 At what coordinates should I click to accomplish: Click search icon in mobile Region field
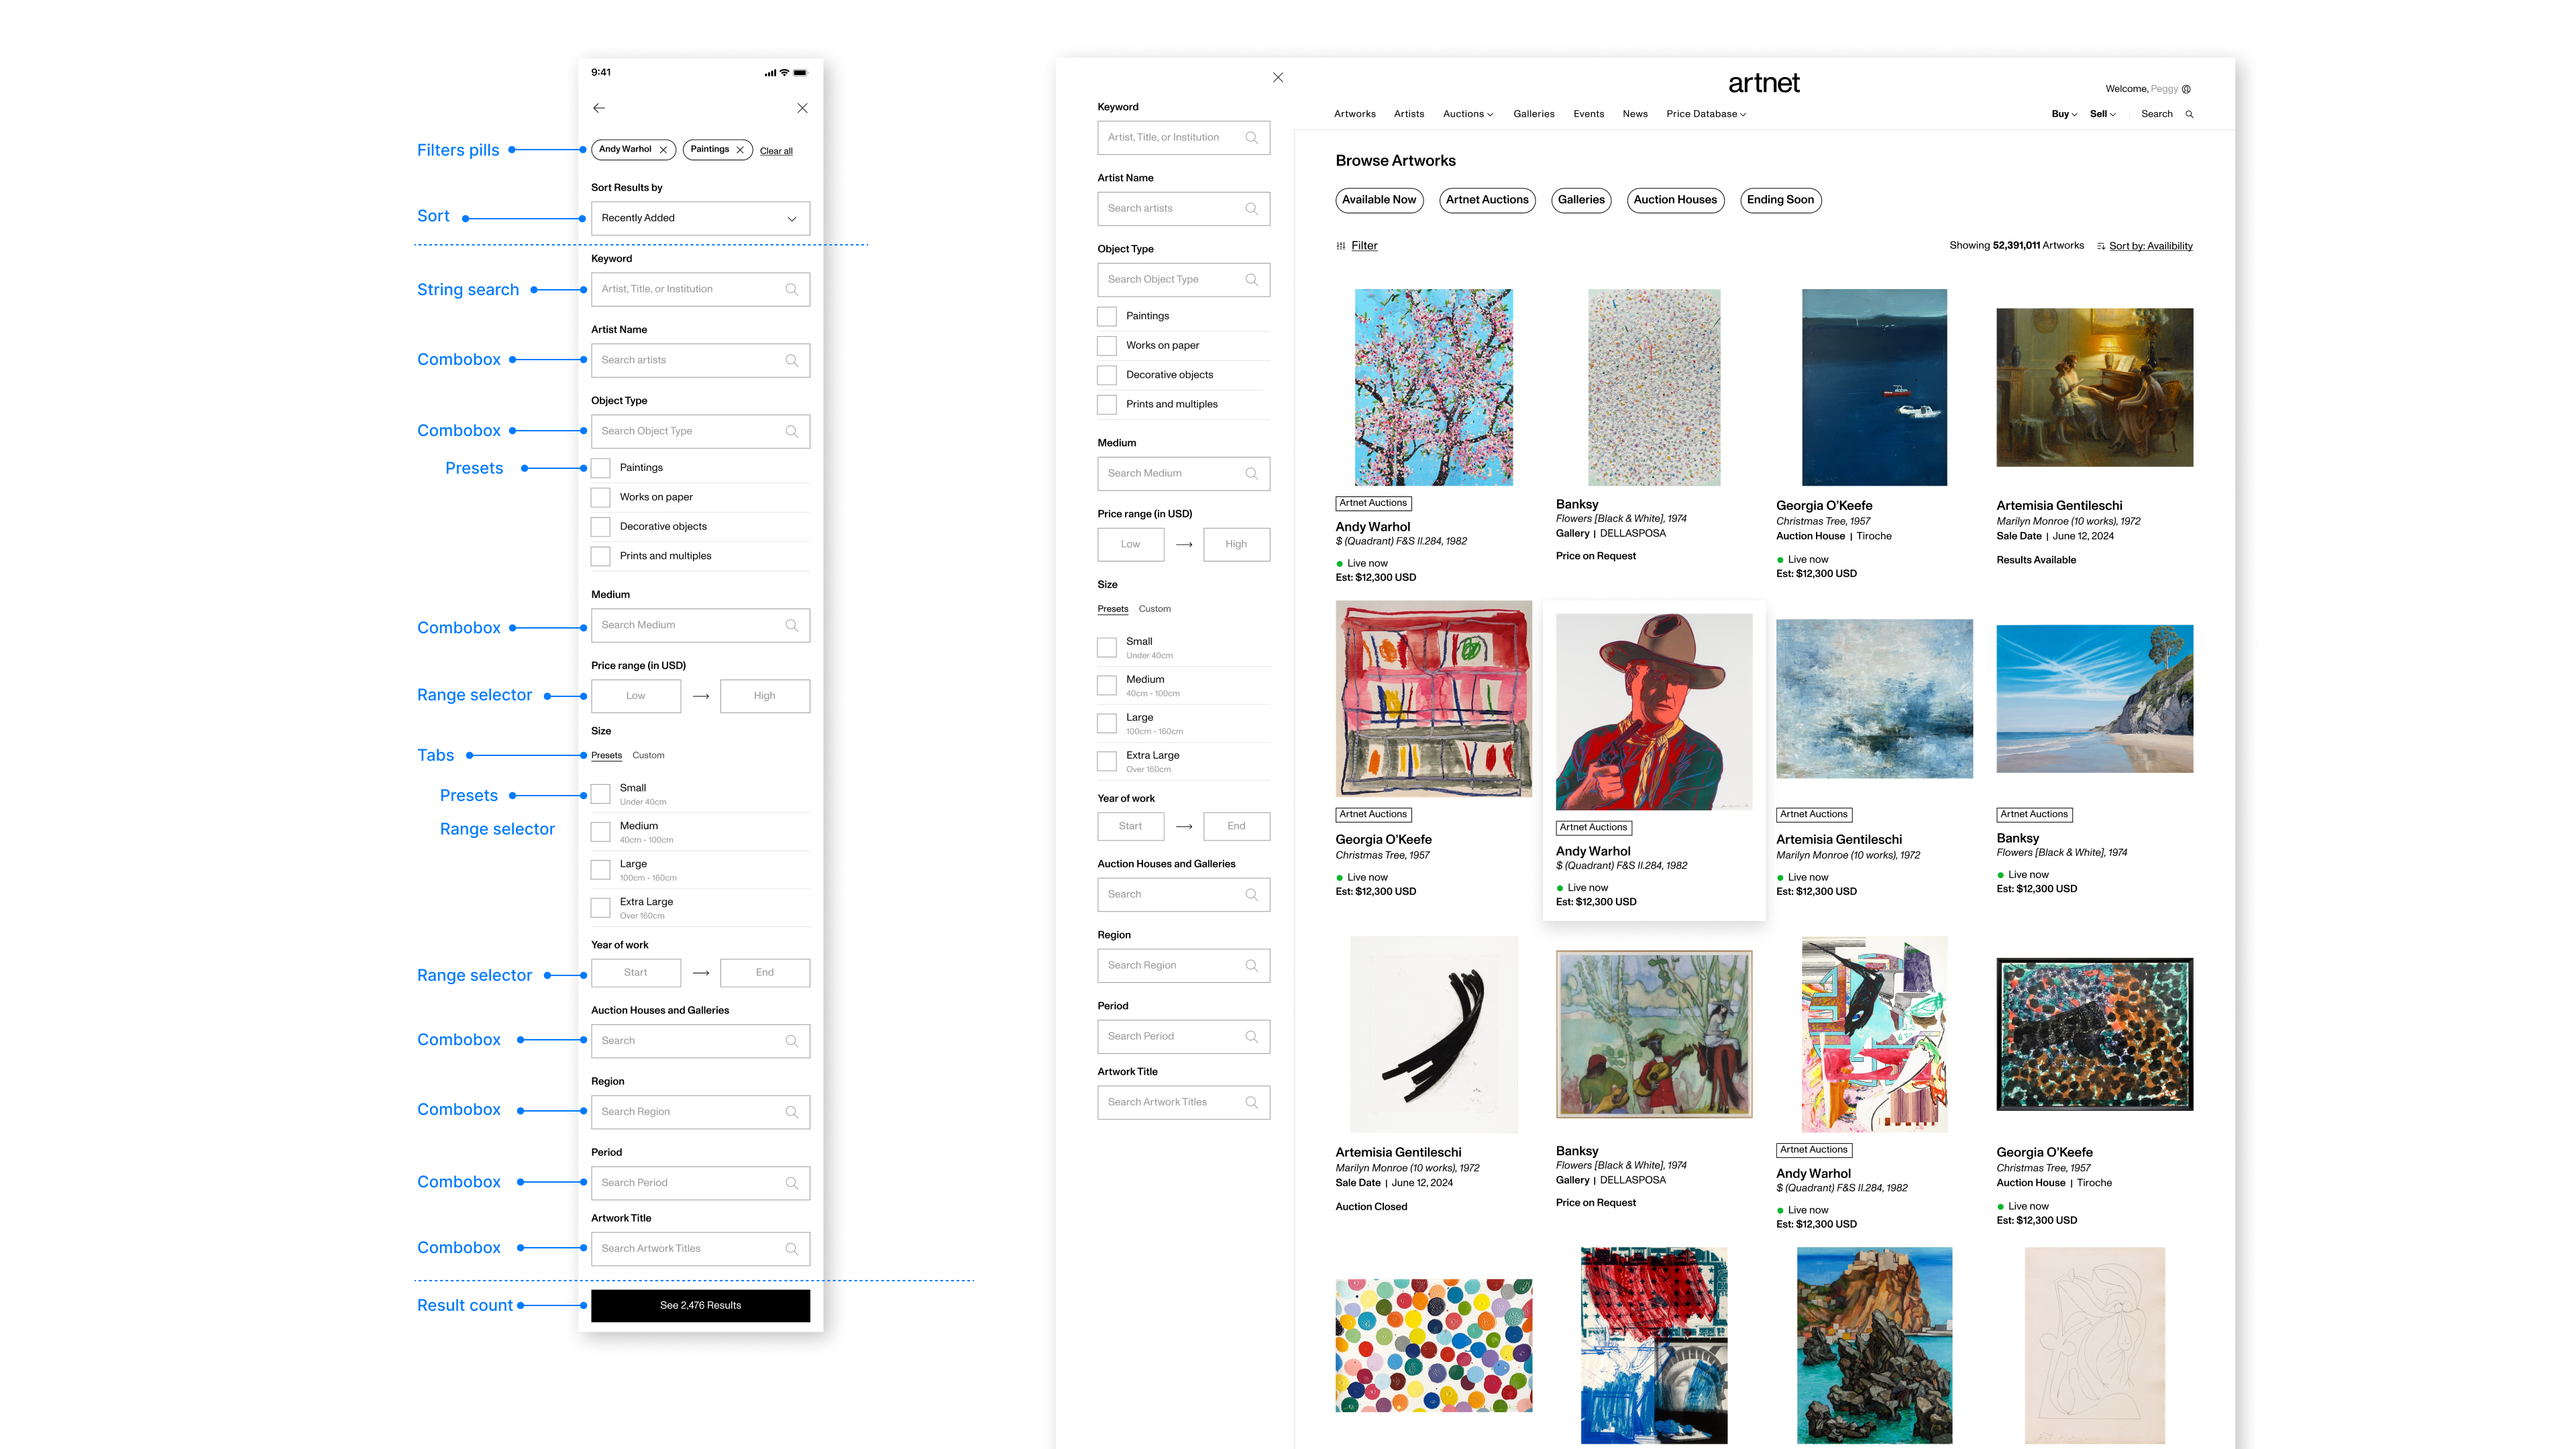[792, 1112]
